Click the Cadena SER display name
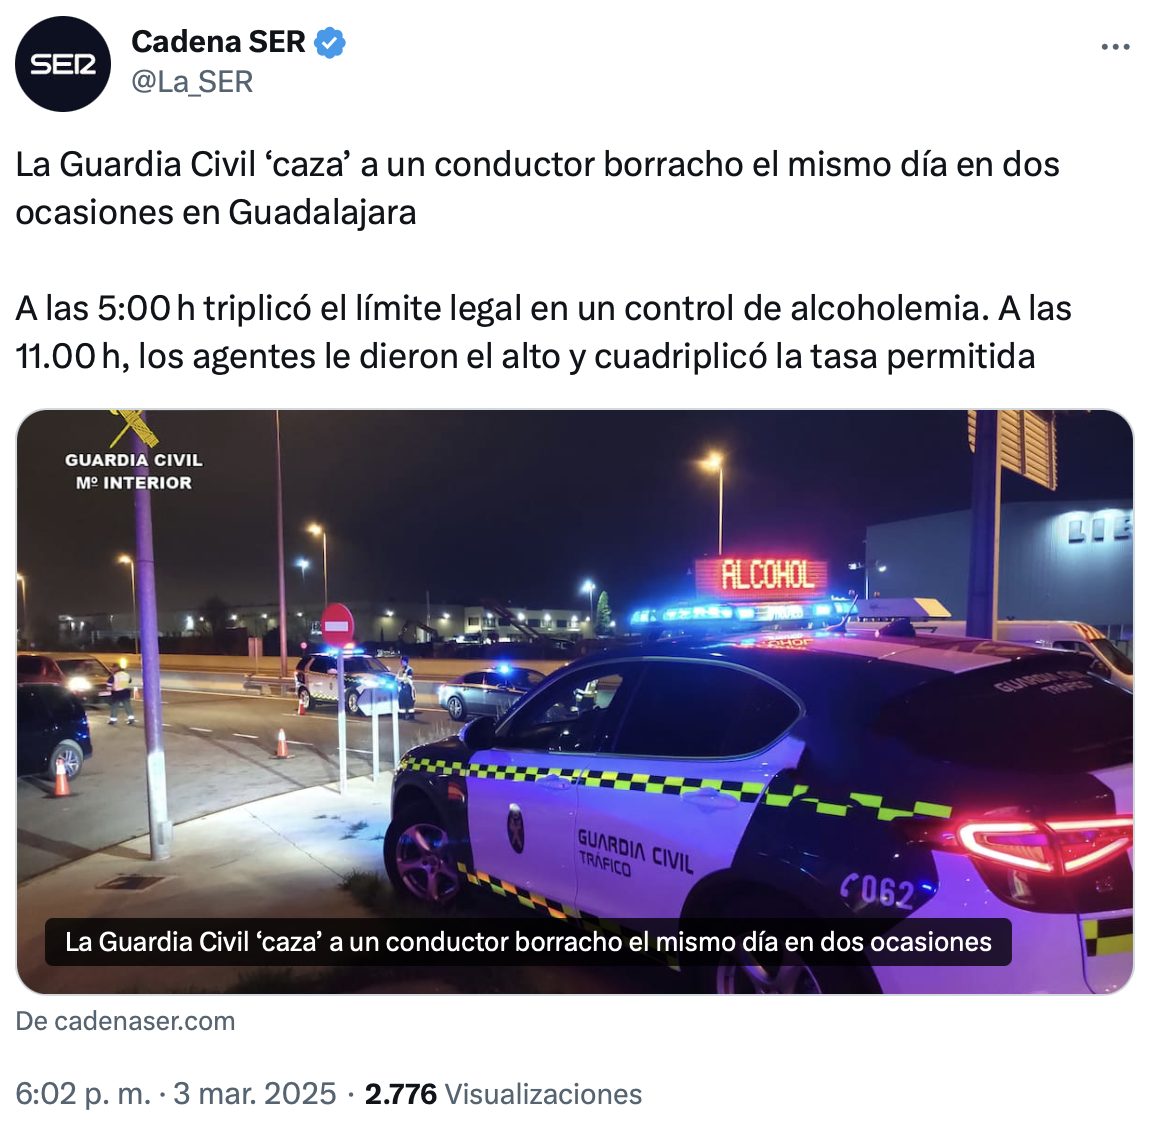1150x1128 pixels. (x=218, y=42)
